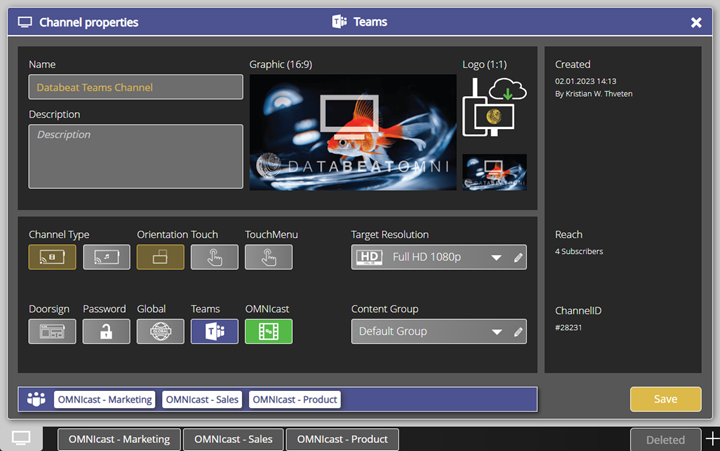Open the Target Resolution dropdown arrow
Image resolution: width=720 pixels, height=451 pixels.
tap(496, 258)
